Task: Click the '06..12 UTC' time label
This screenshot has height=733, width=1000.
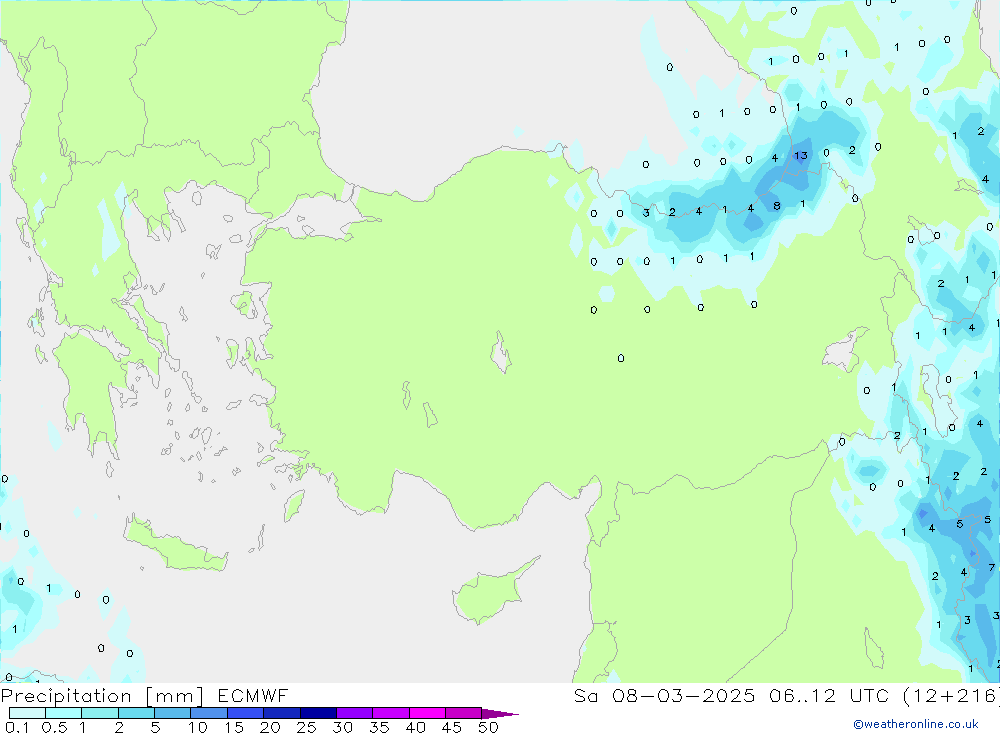Action: (828, 696)
